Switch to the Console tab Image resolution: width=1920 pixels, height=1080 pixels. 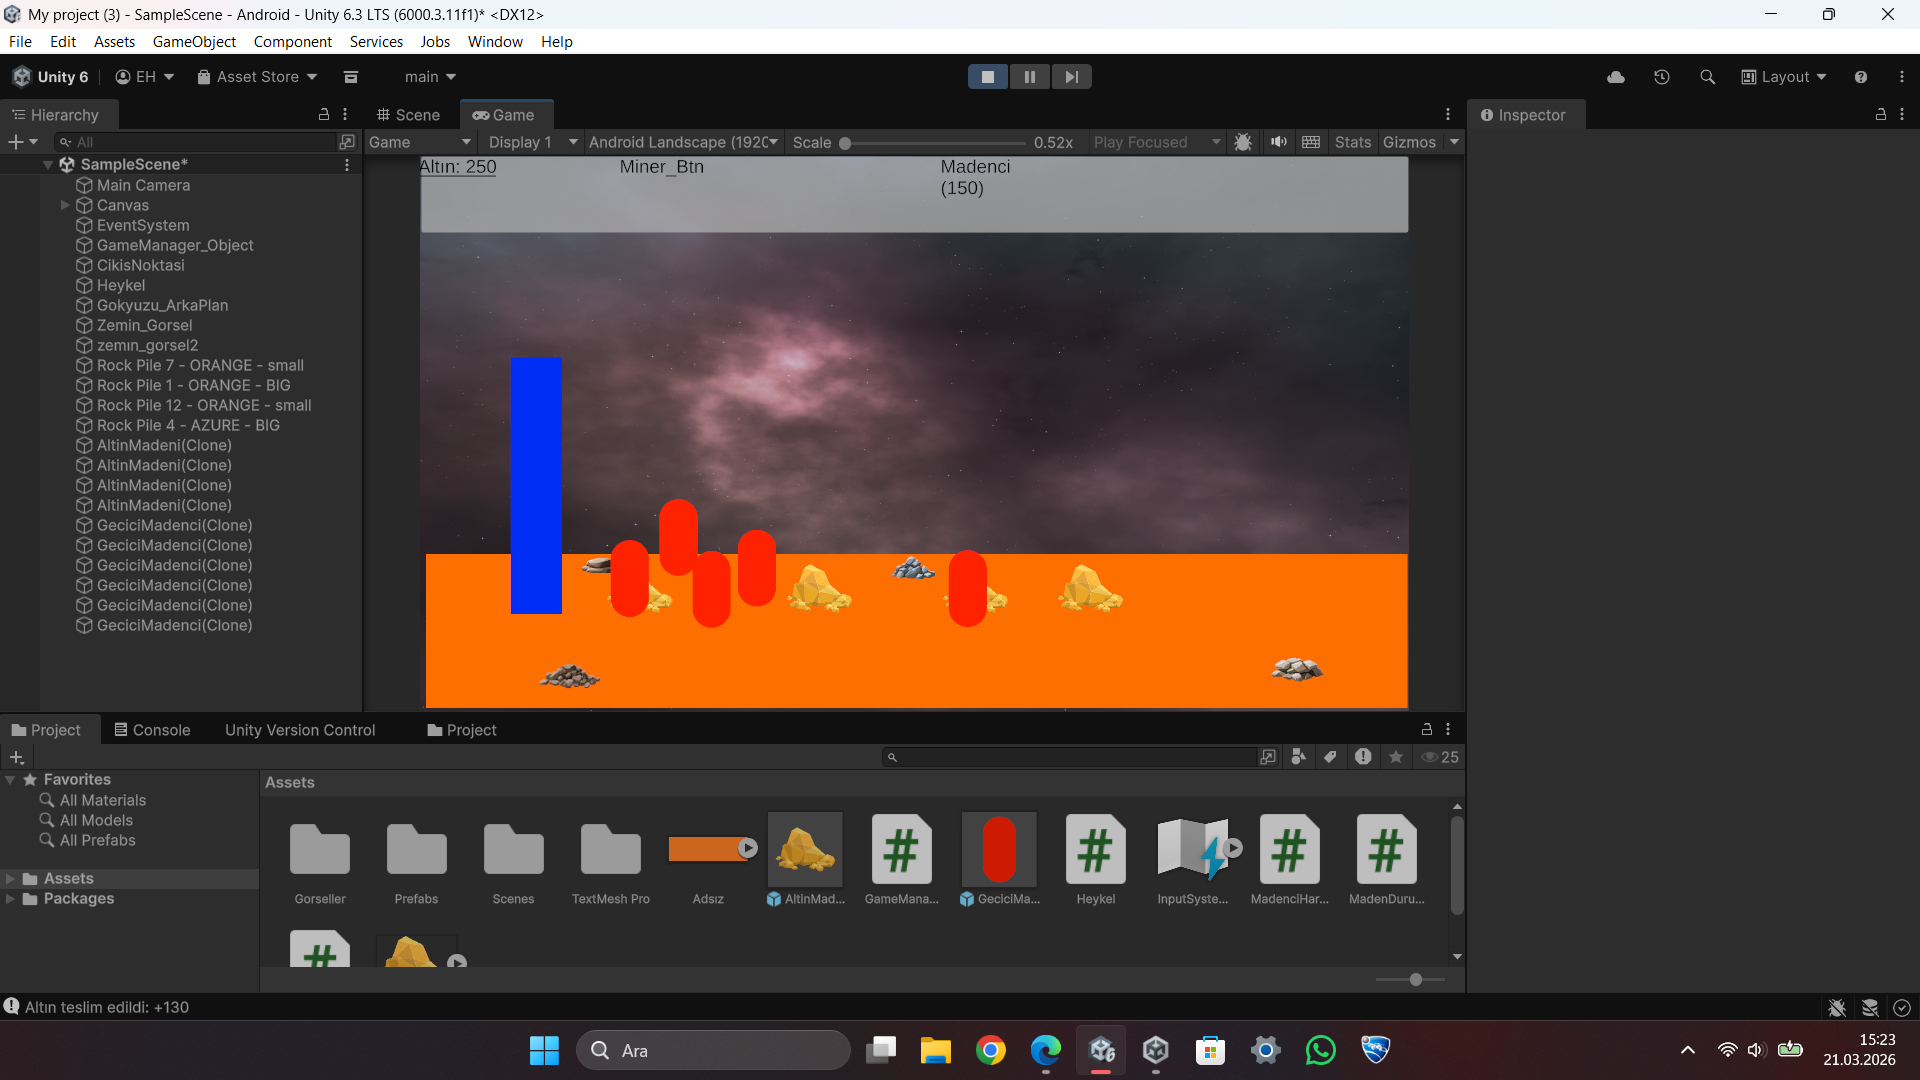(x=152, y=730)
